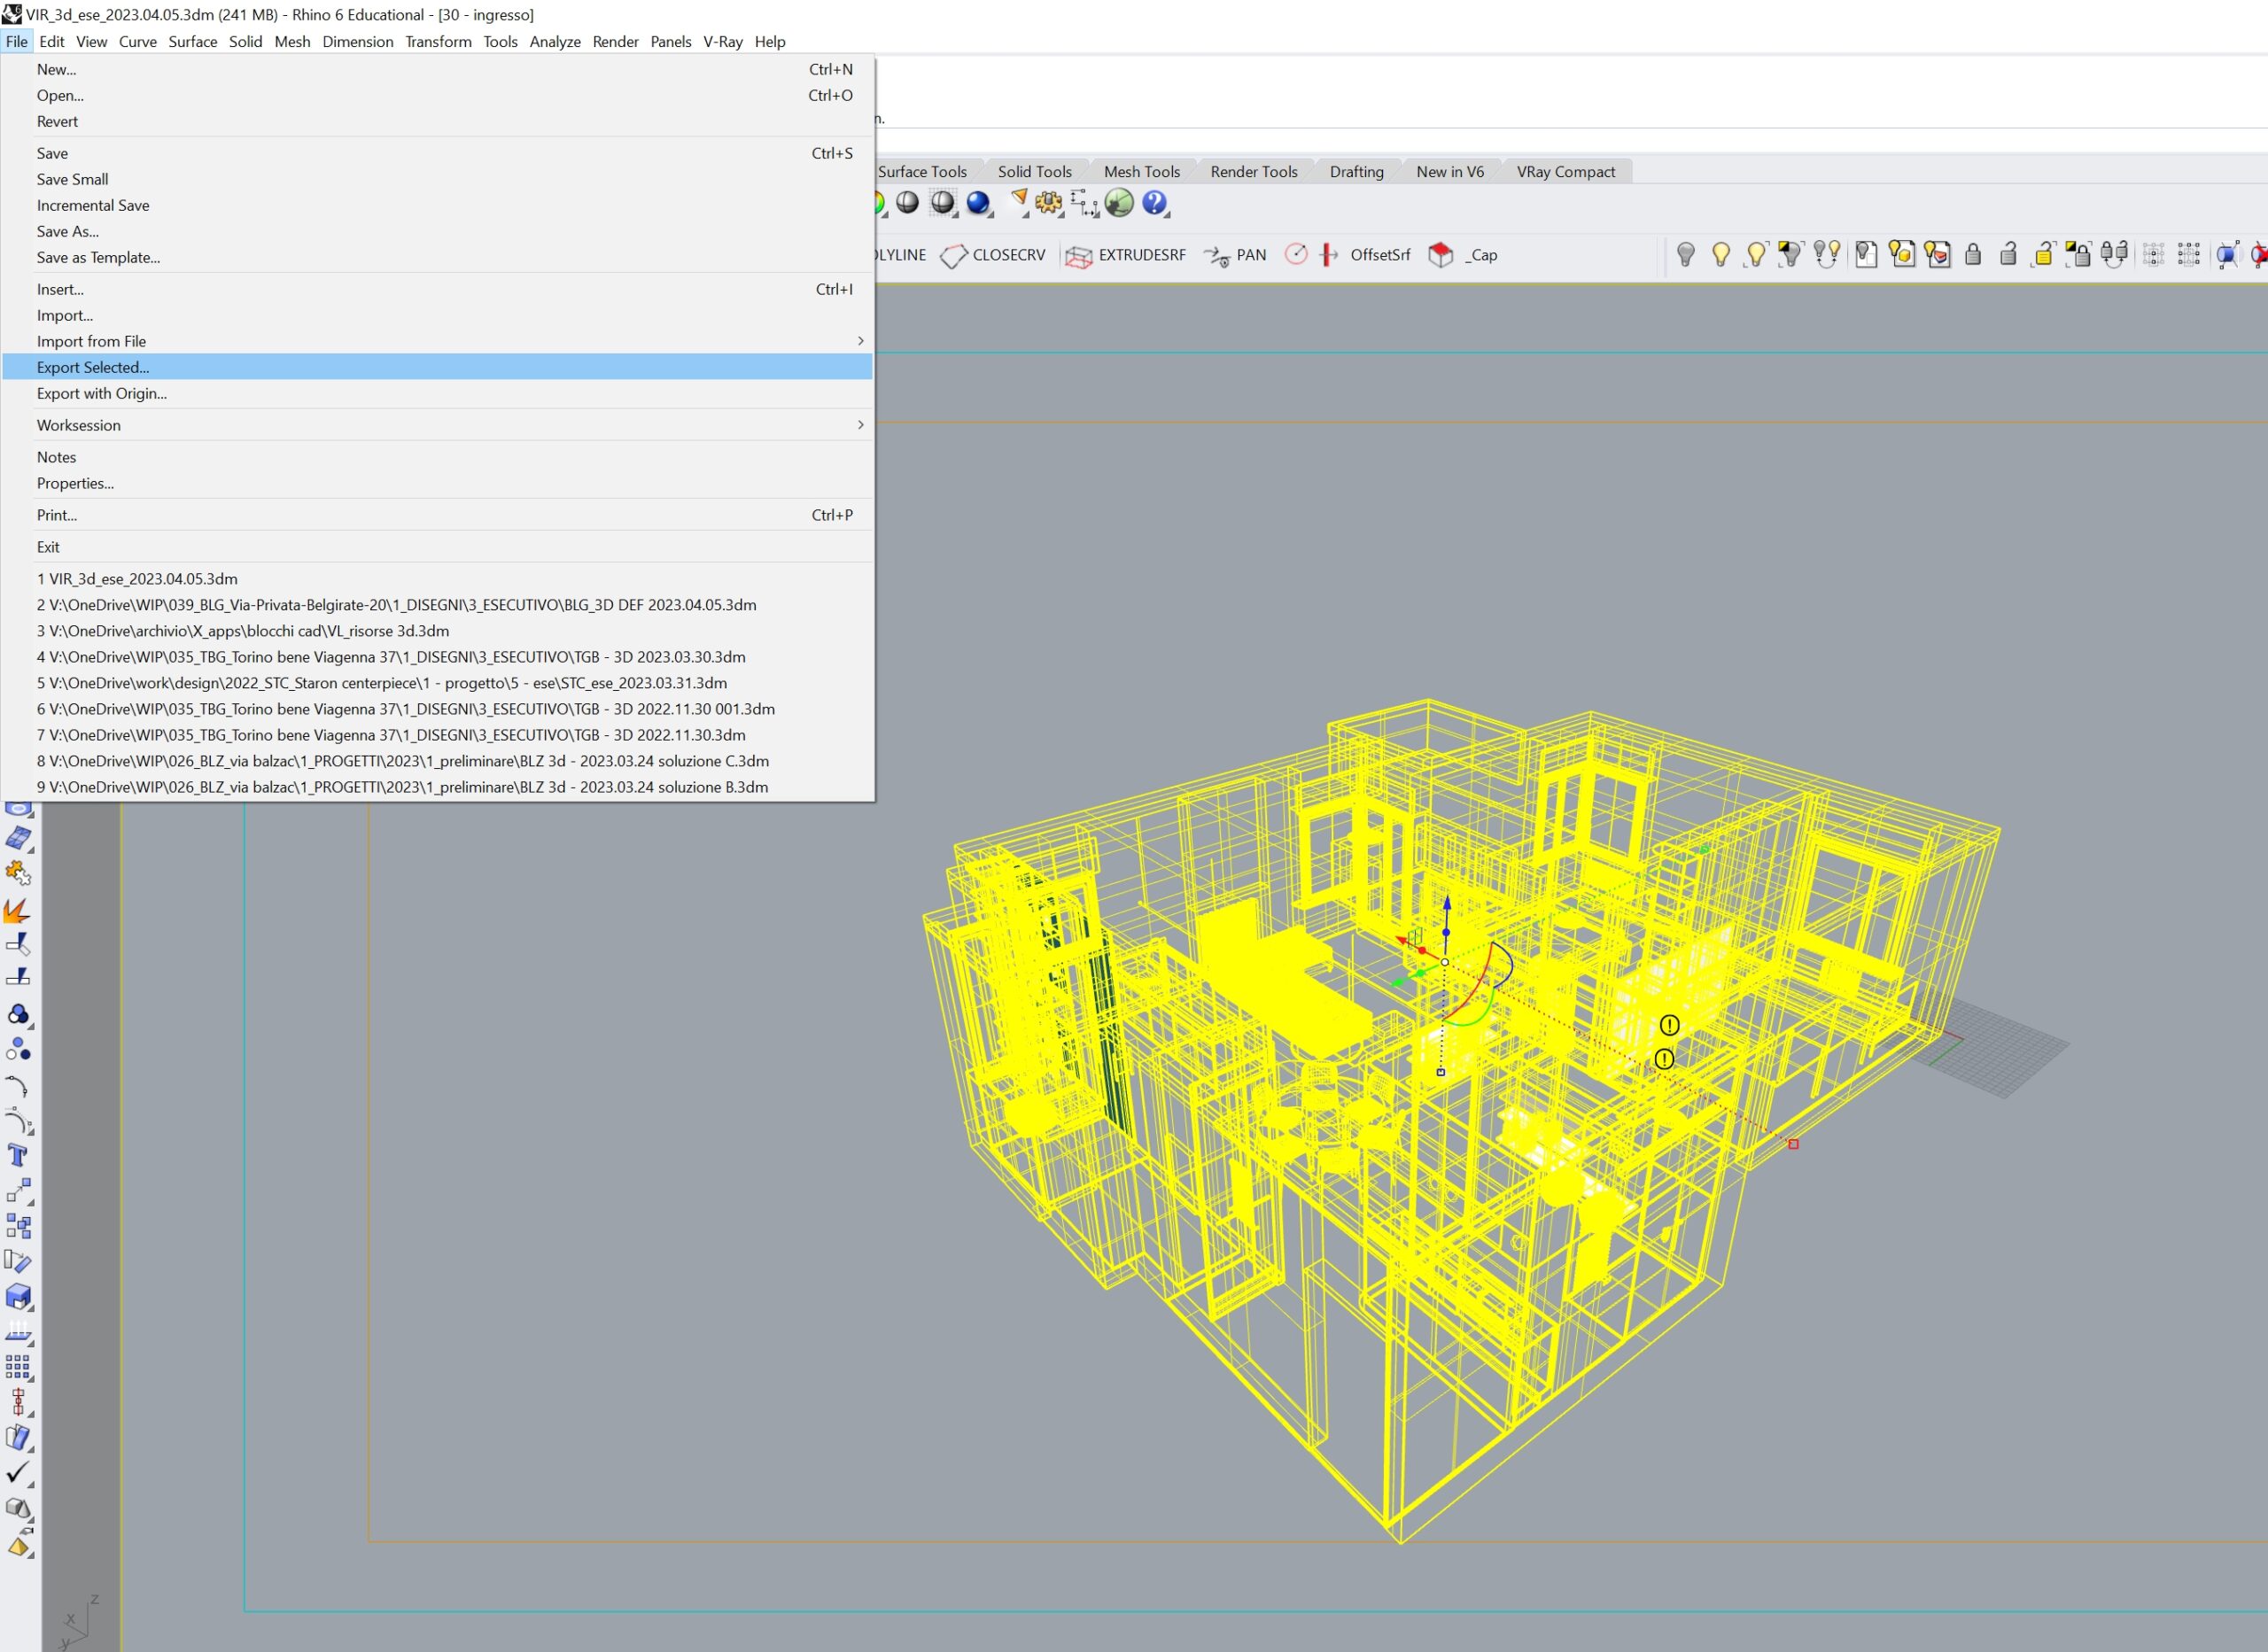Open recent file VL_risorse 3d.3dm
The width and height of the screenshot is (2268, 1652).
243,631
